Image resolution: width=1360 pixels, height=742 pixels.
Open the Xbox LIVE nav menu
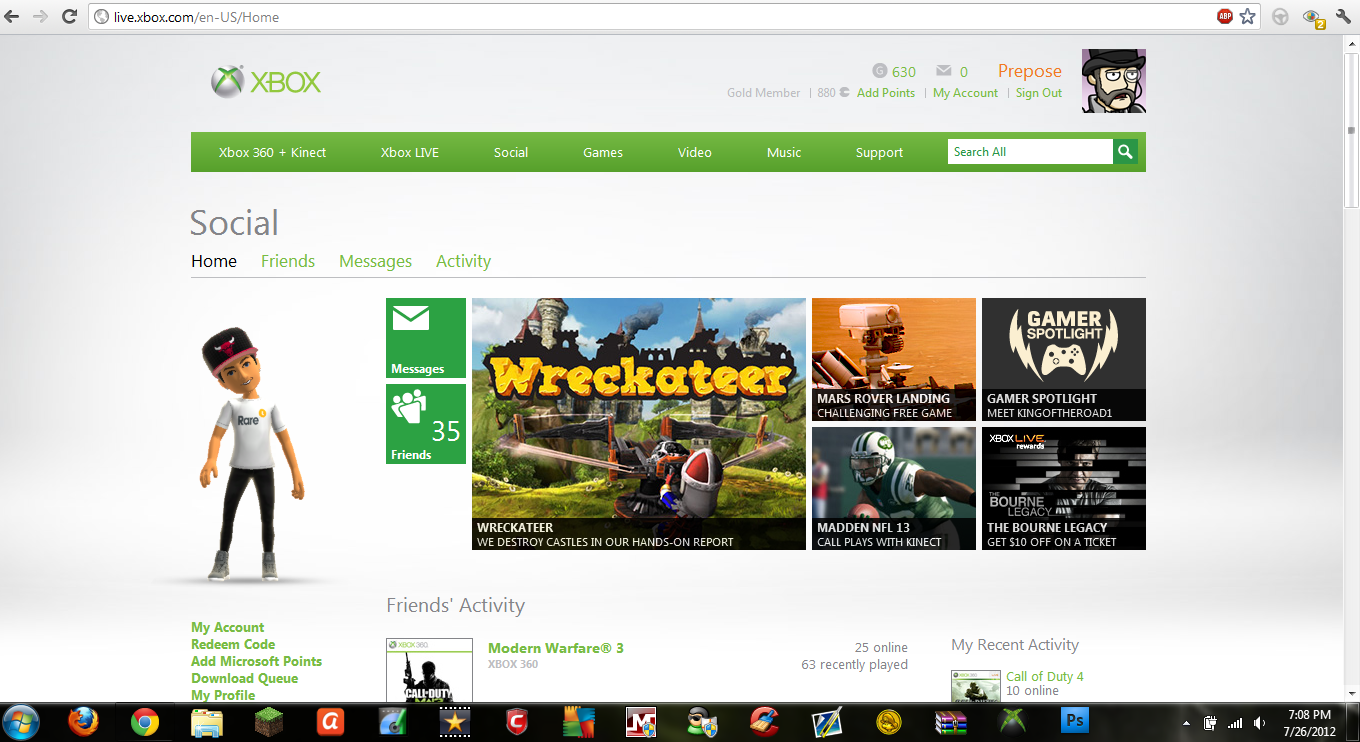click(x=410, y=152)
